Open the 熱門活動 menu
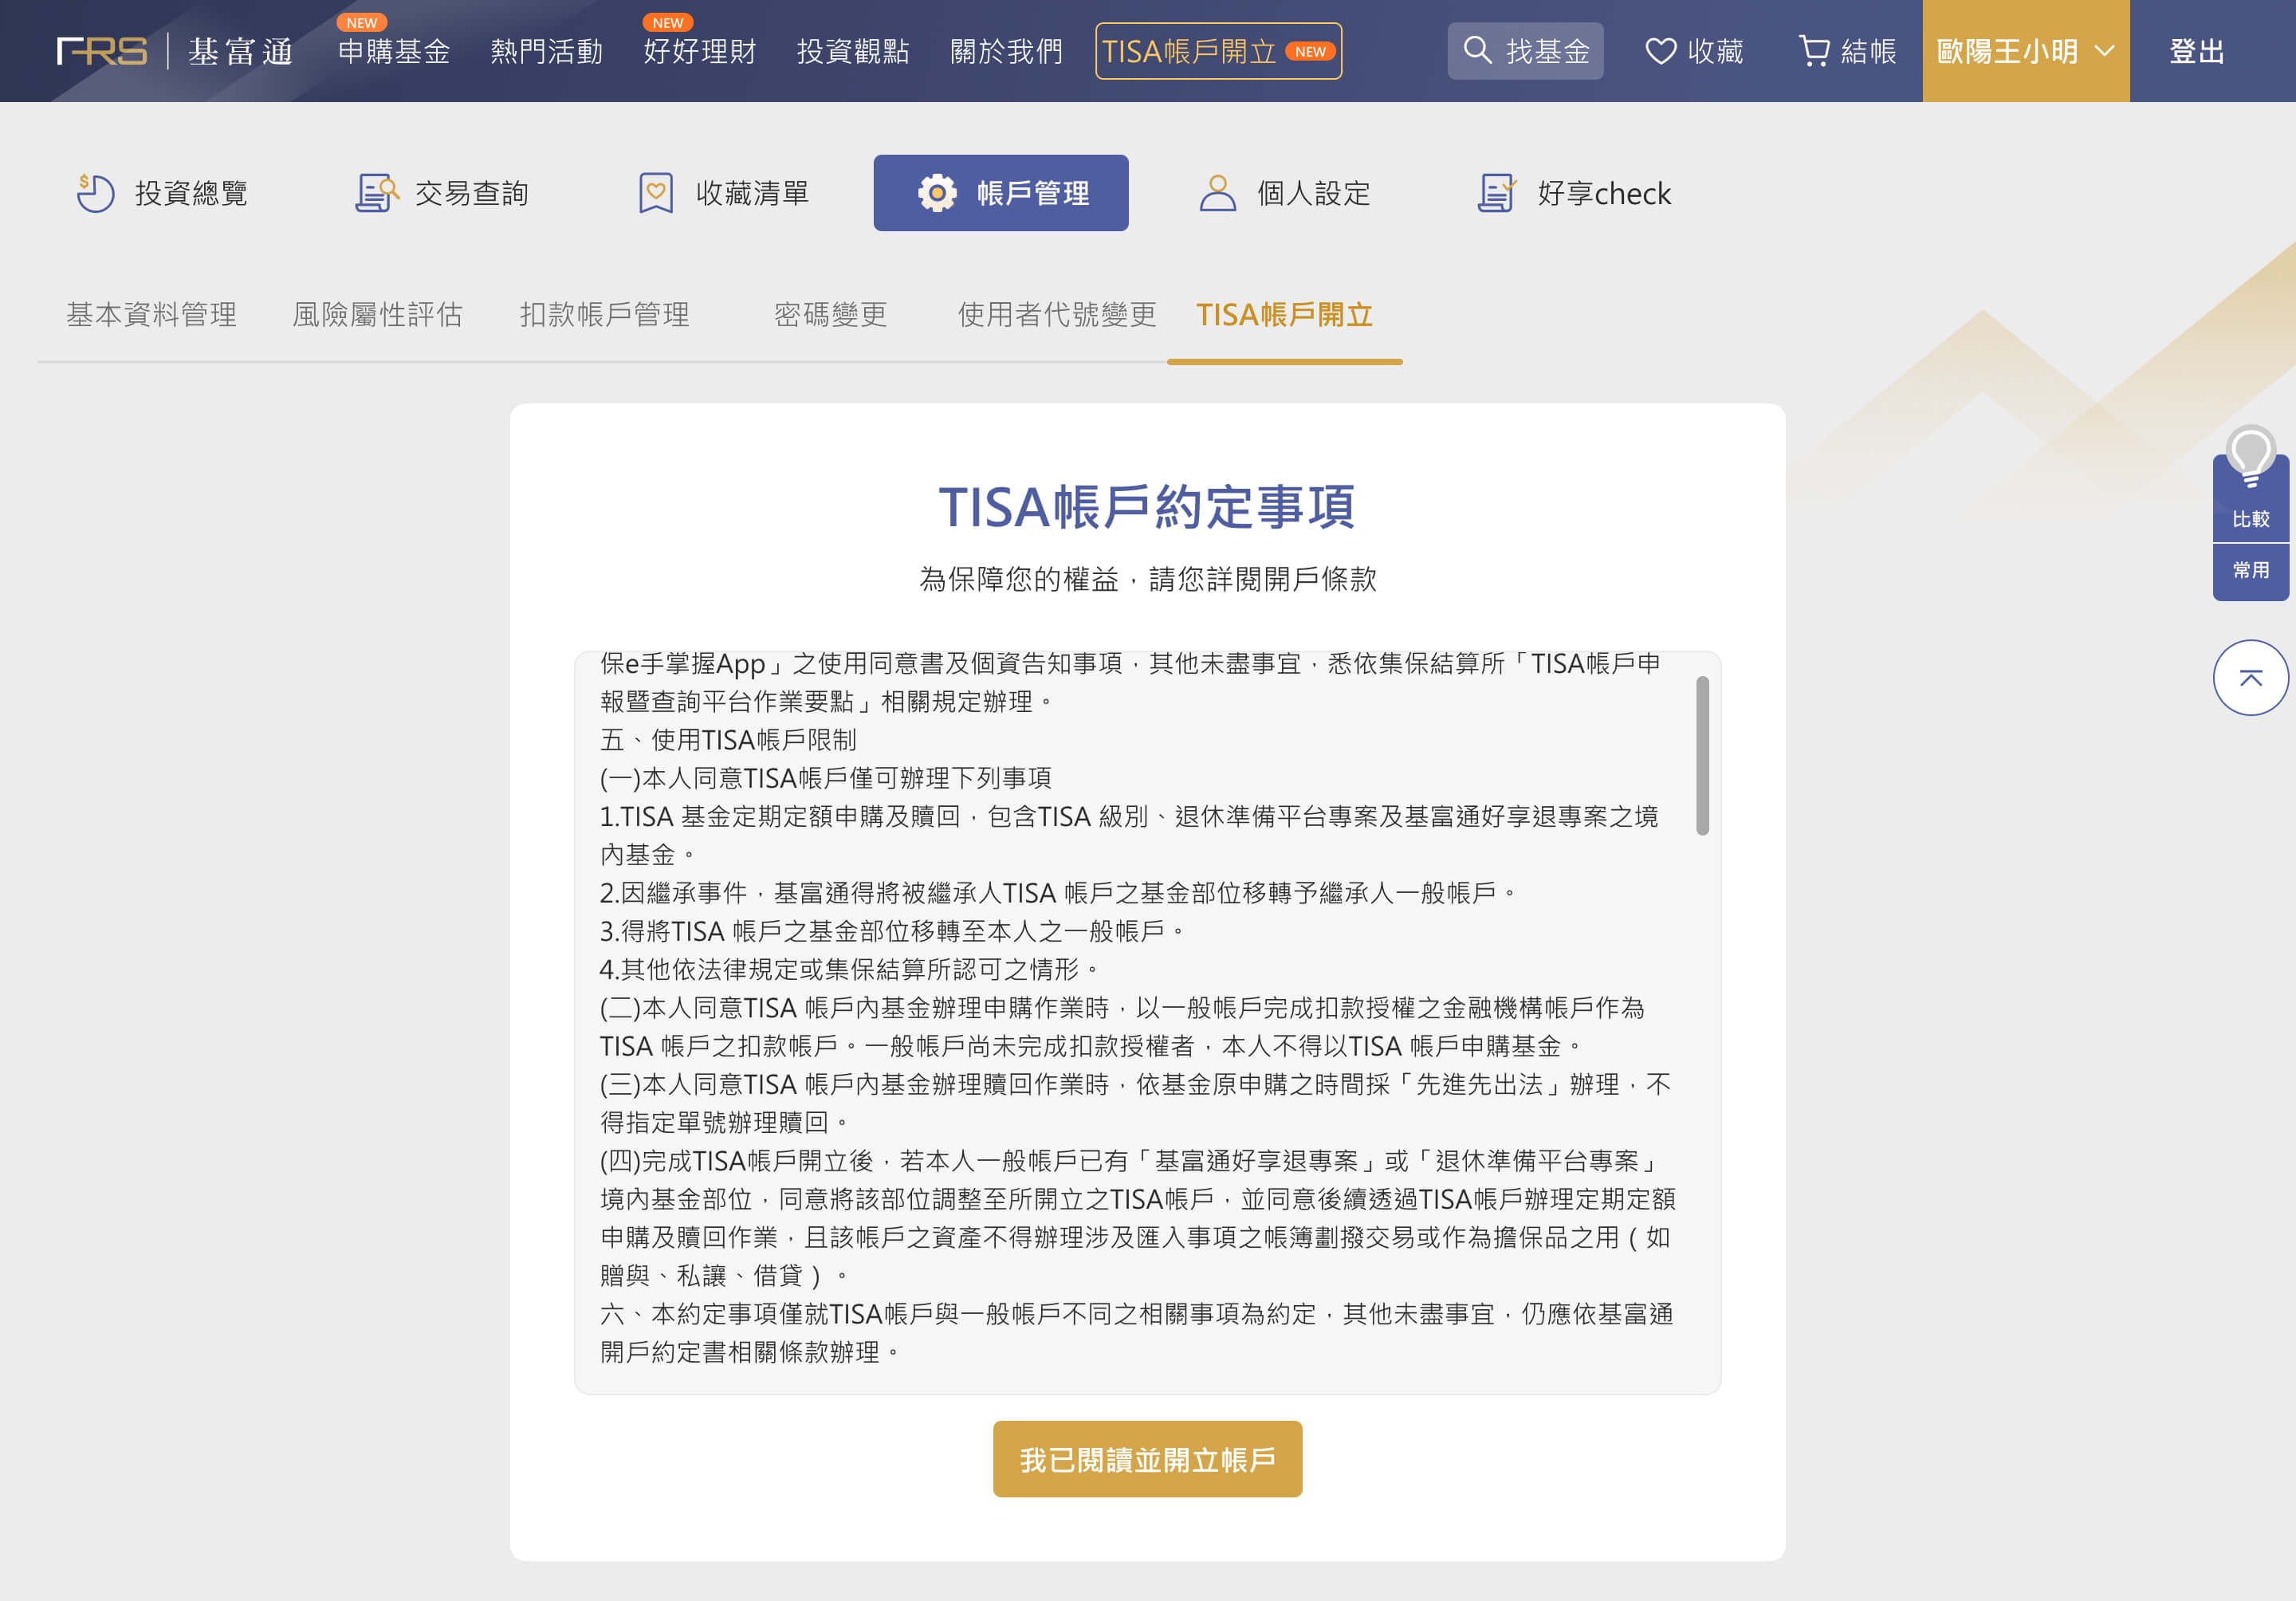The height and width of the screenshot is (1601, 2296). [x=547, y=51]
